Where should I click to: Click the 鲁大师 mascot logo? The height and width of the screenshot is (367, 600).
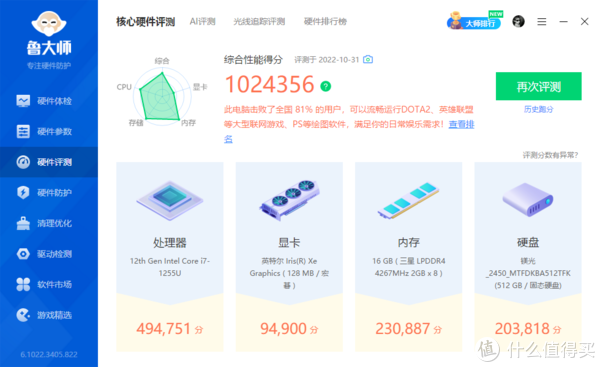[x=49, y=24]
